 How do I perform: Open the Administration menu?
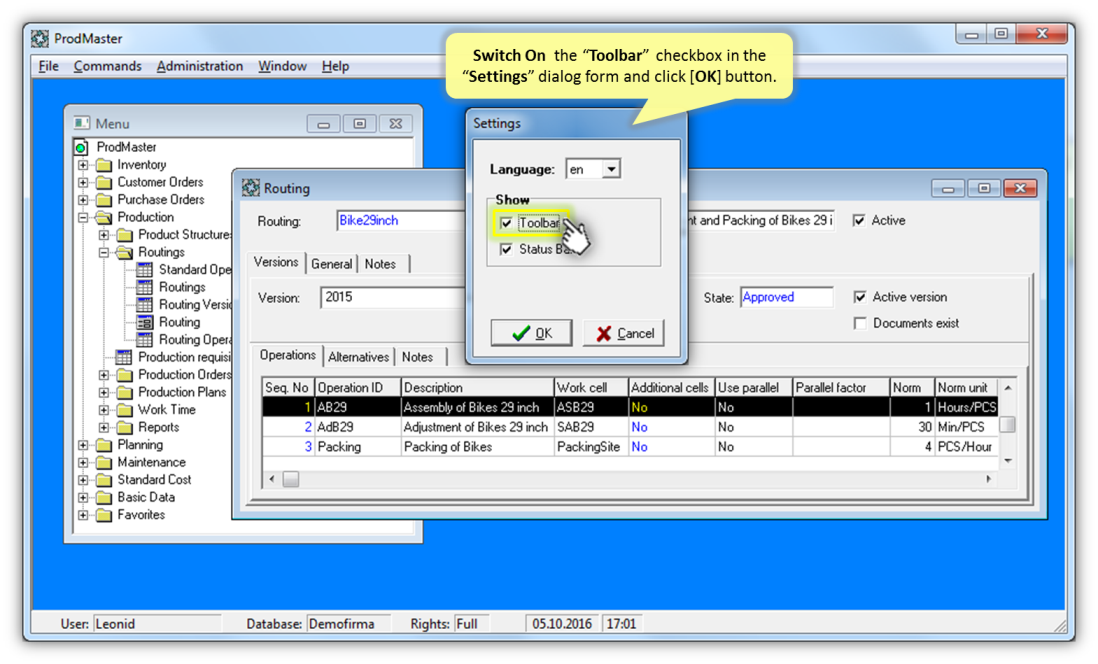click(x=200, y=66)
